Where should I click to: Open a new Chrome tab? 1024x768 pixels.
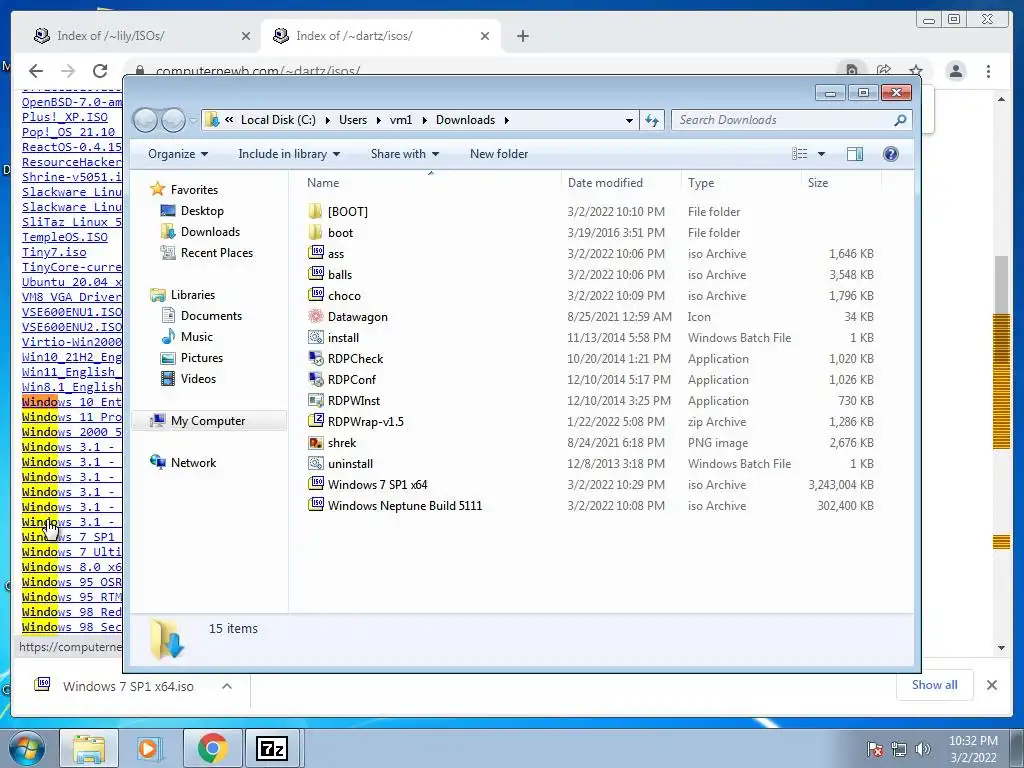click(522, 36)
